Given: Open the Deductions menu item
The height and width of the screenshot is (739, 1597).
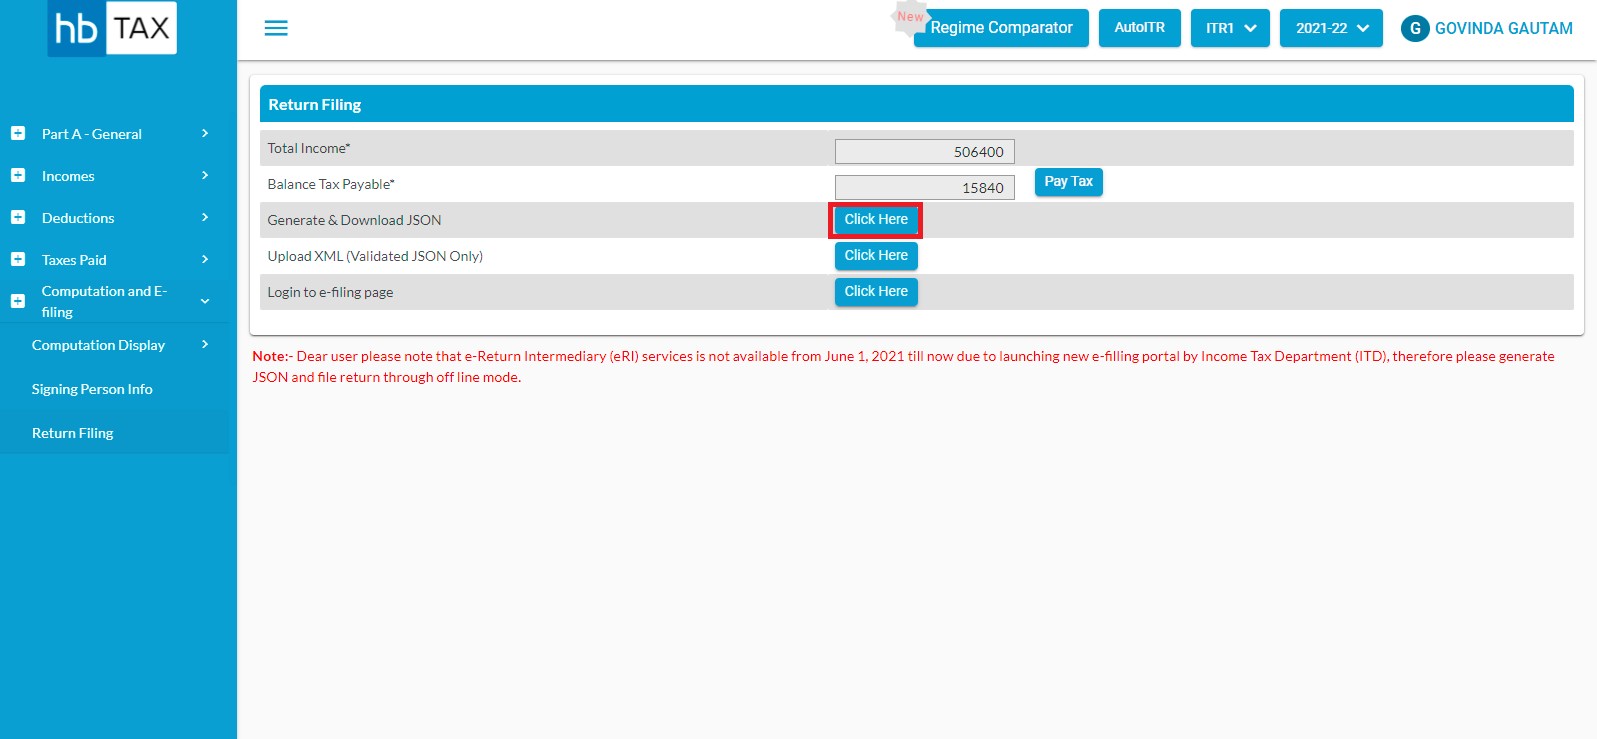Looking at the screenshot, I should (78, 218).
